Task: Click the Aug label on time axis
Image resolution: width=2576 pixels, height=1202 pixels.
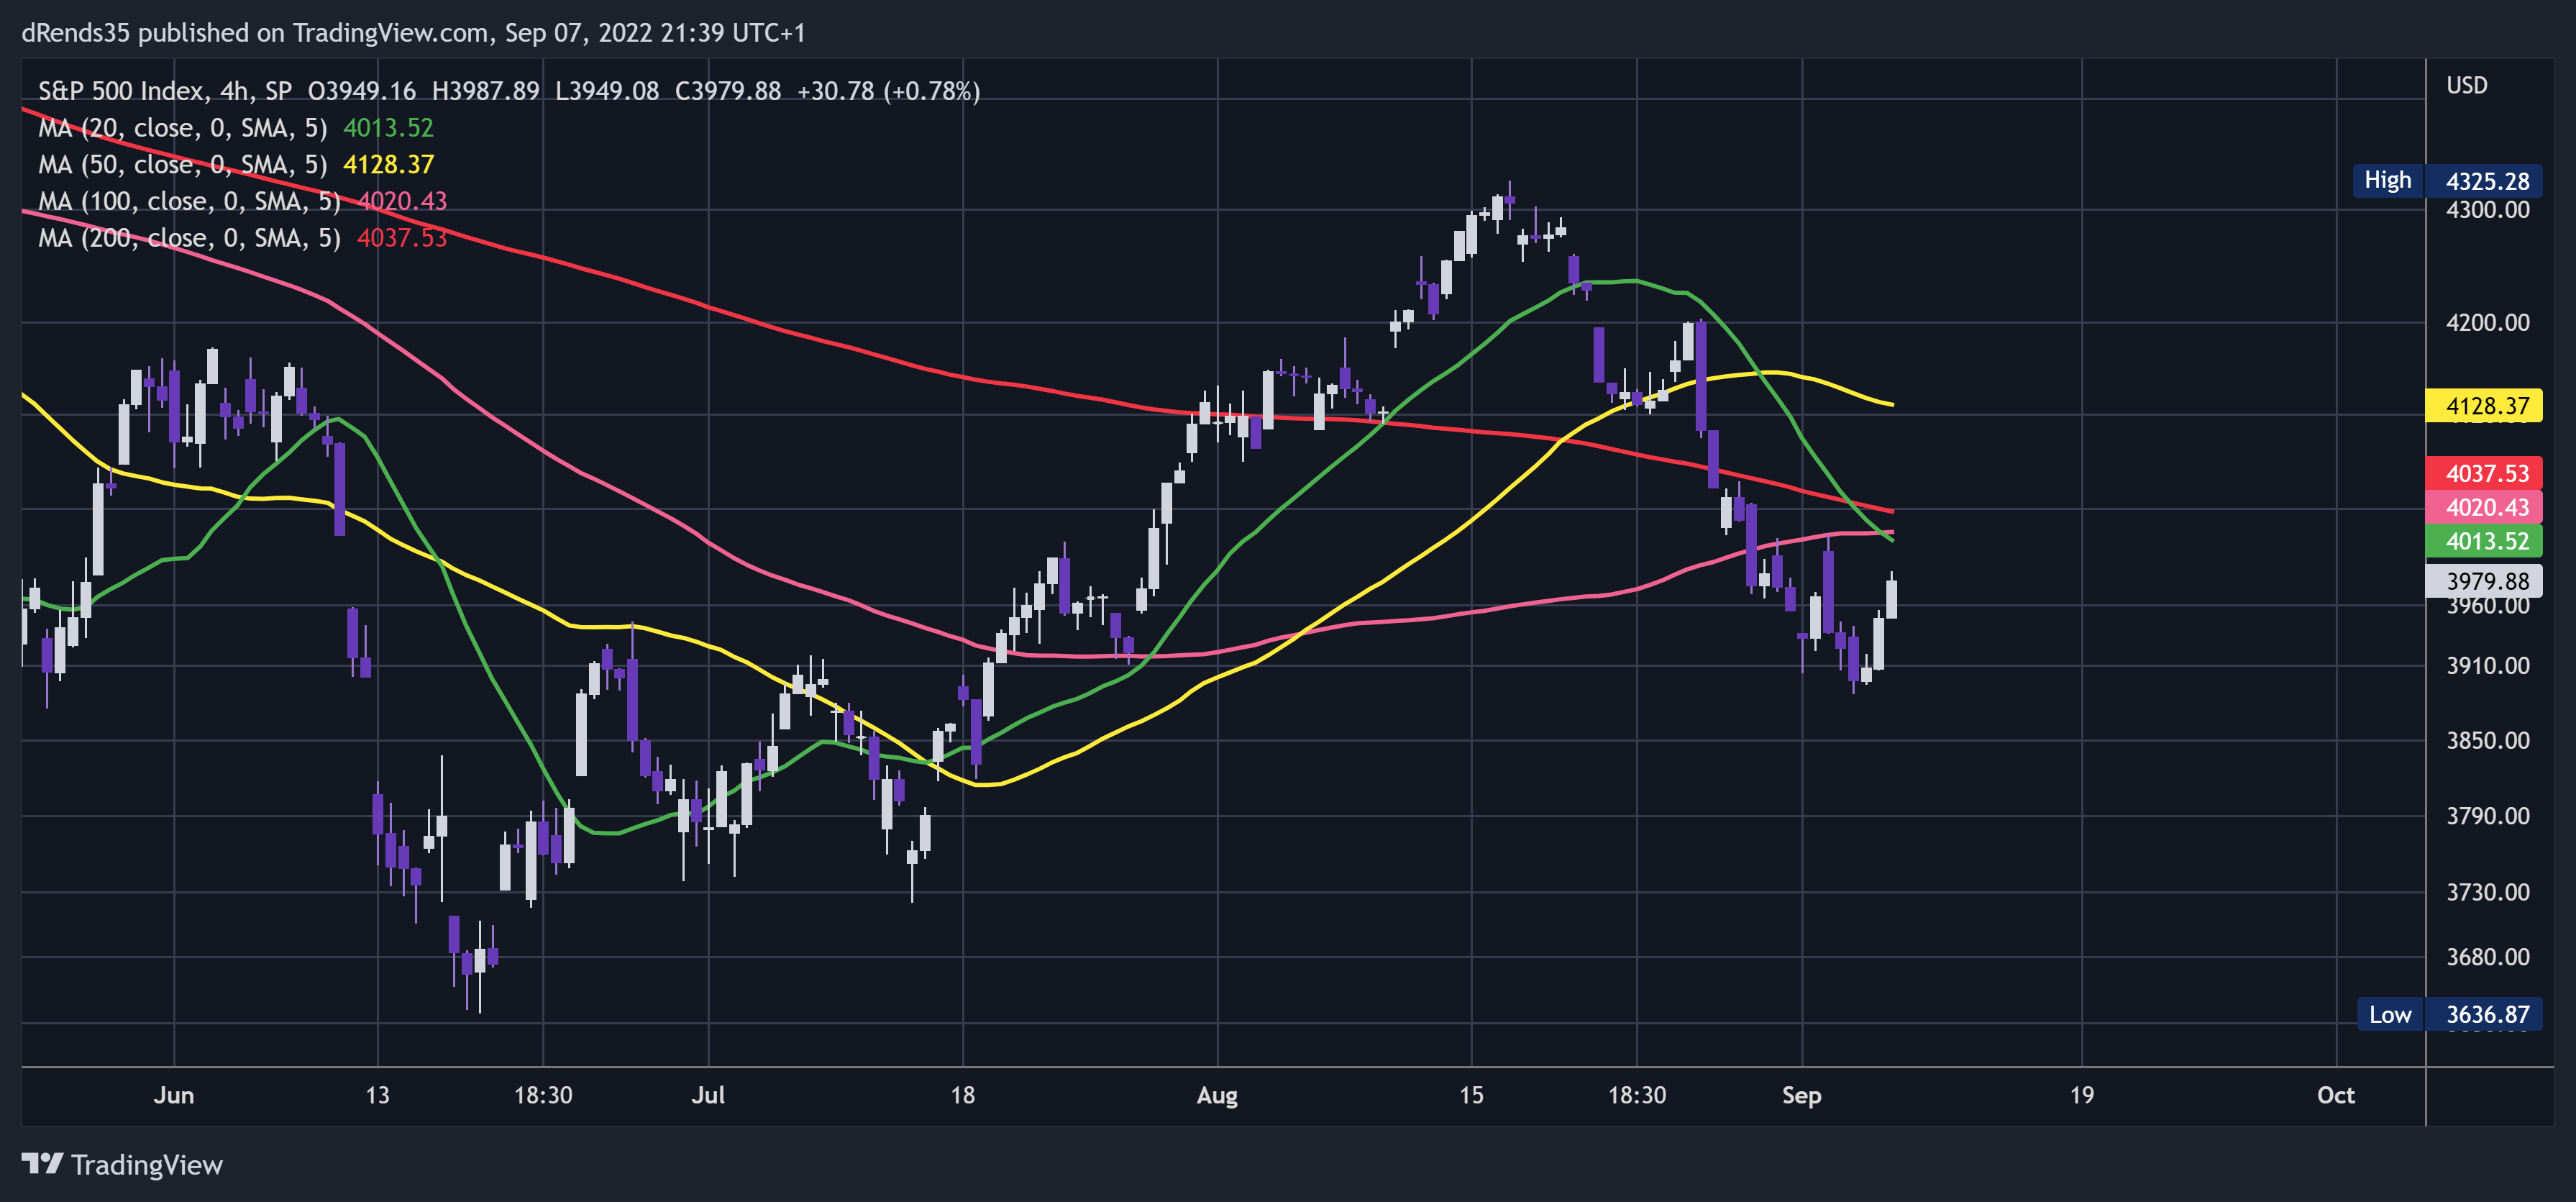Action: [x=1217, y=1095]
